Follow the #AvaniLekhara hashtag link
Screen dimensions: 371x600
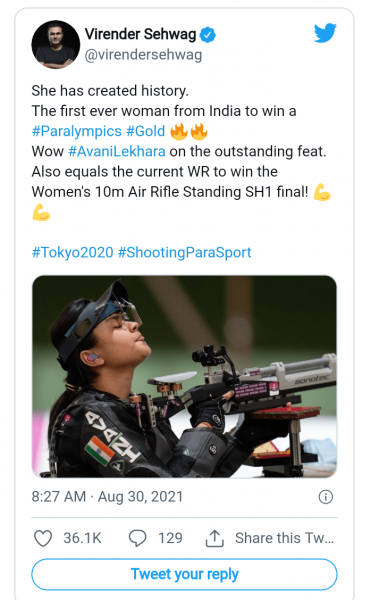(x=117, y=152)
